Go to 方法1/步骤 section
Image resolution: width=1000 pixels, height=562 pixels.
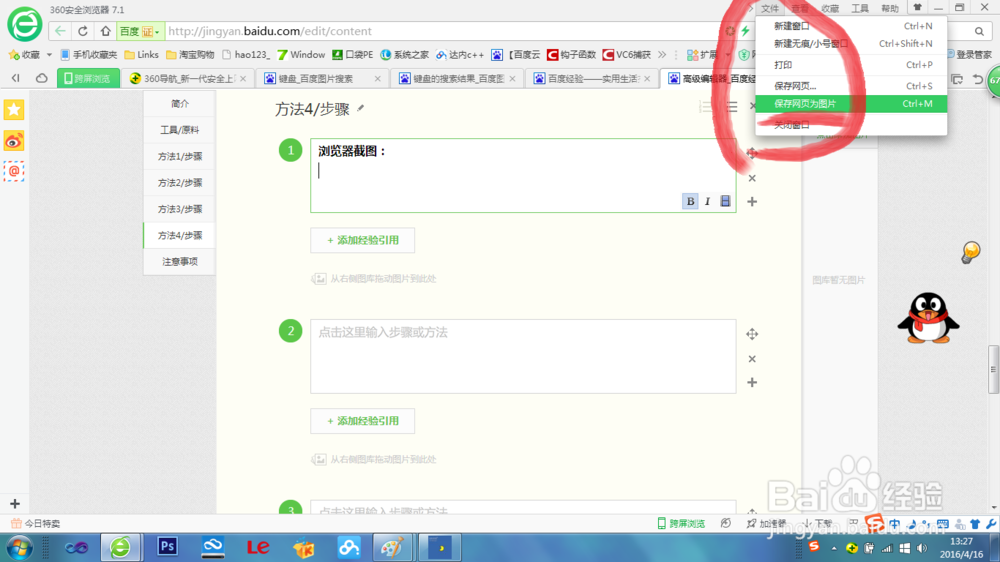point(180,156)
